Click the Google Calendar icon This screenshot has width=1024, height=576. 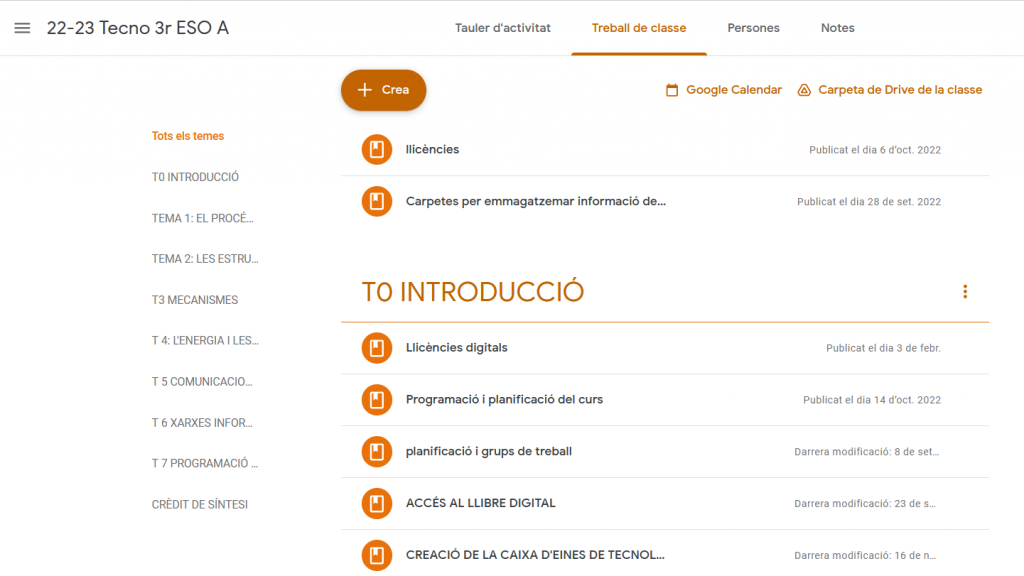click(x=672, y=90)
